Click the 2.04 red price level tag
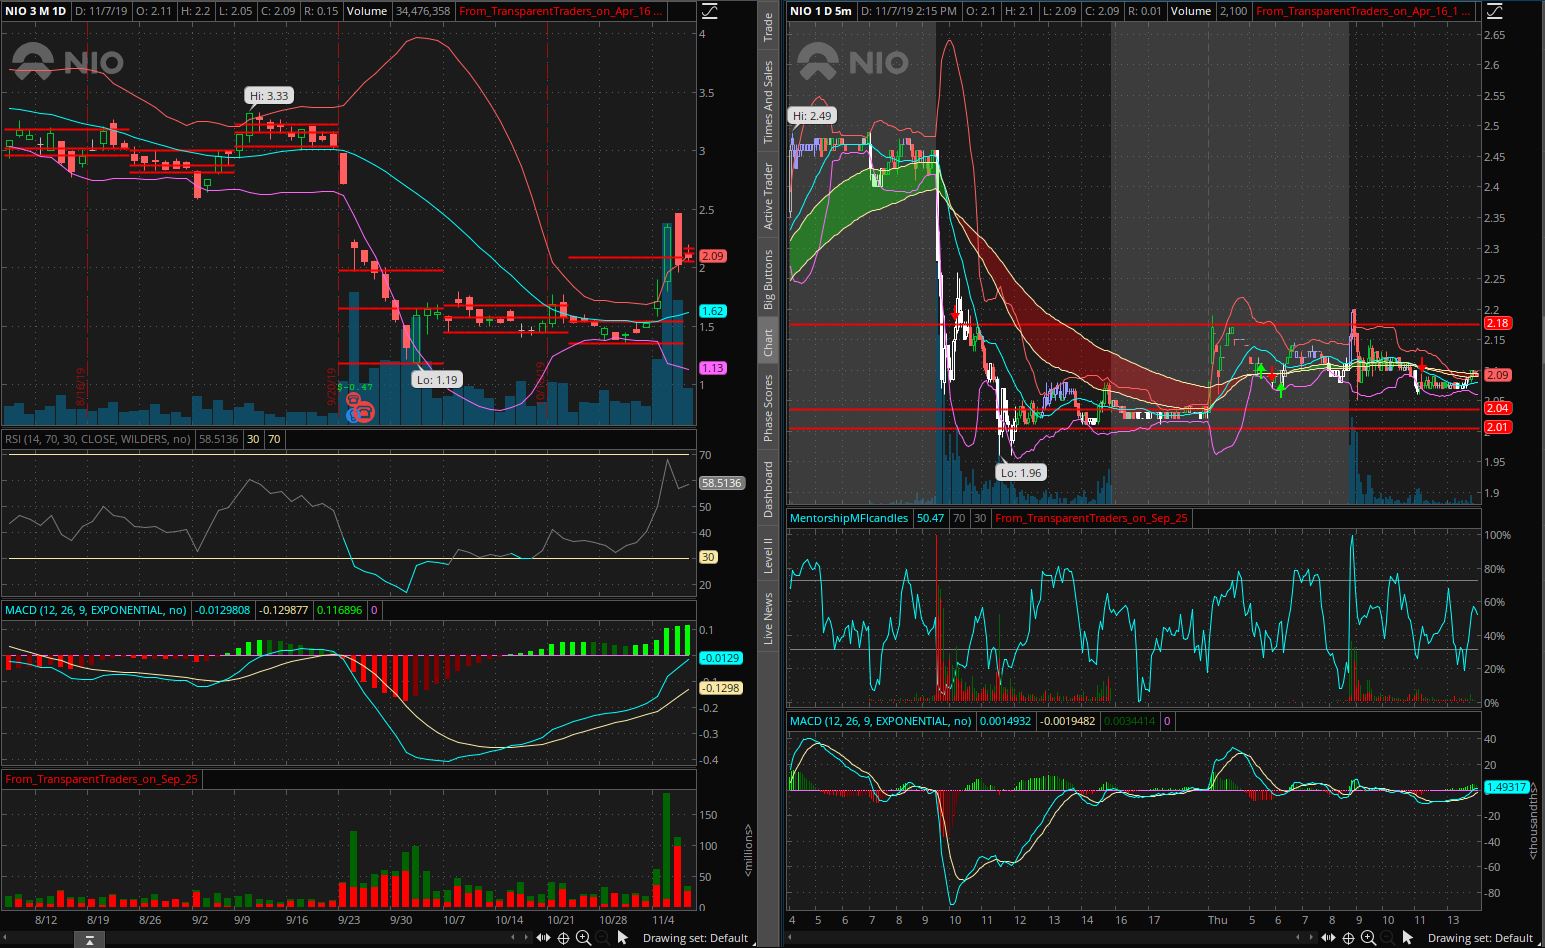Screen dimensions: 1545x948 (x=1498, y=408)
